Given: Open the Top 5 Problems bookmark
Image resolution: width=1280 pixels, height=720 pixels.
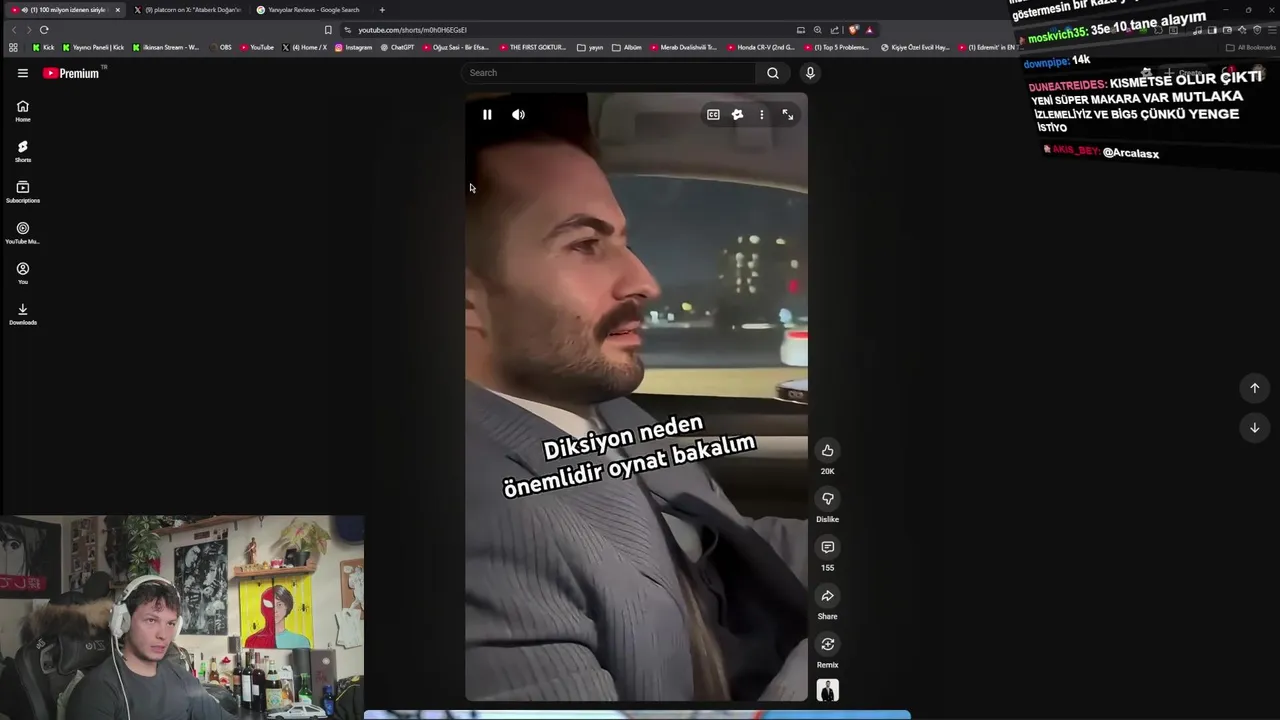Looking at the screenshot, I should [836, 47].
